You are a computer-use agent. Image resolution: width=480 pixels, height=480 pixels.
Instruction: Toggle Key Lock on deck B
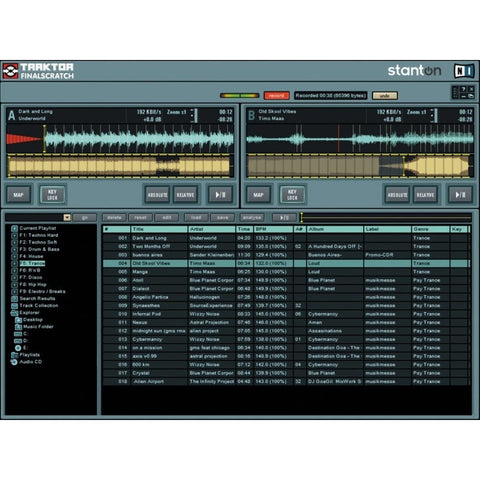coord(292,195)
